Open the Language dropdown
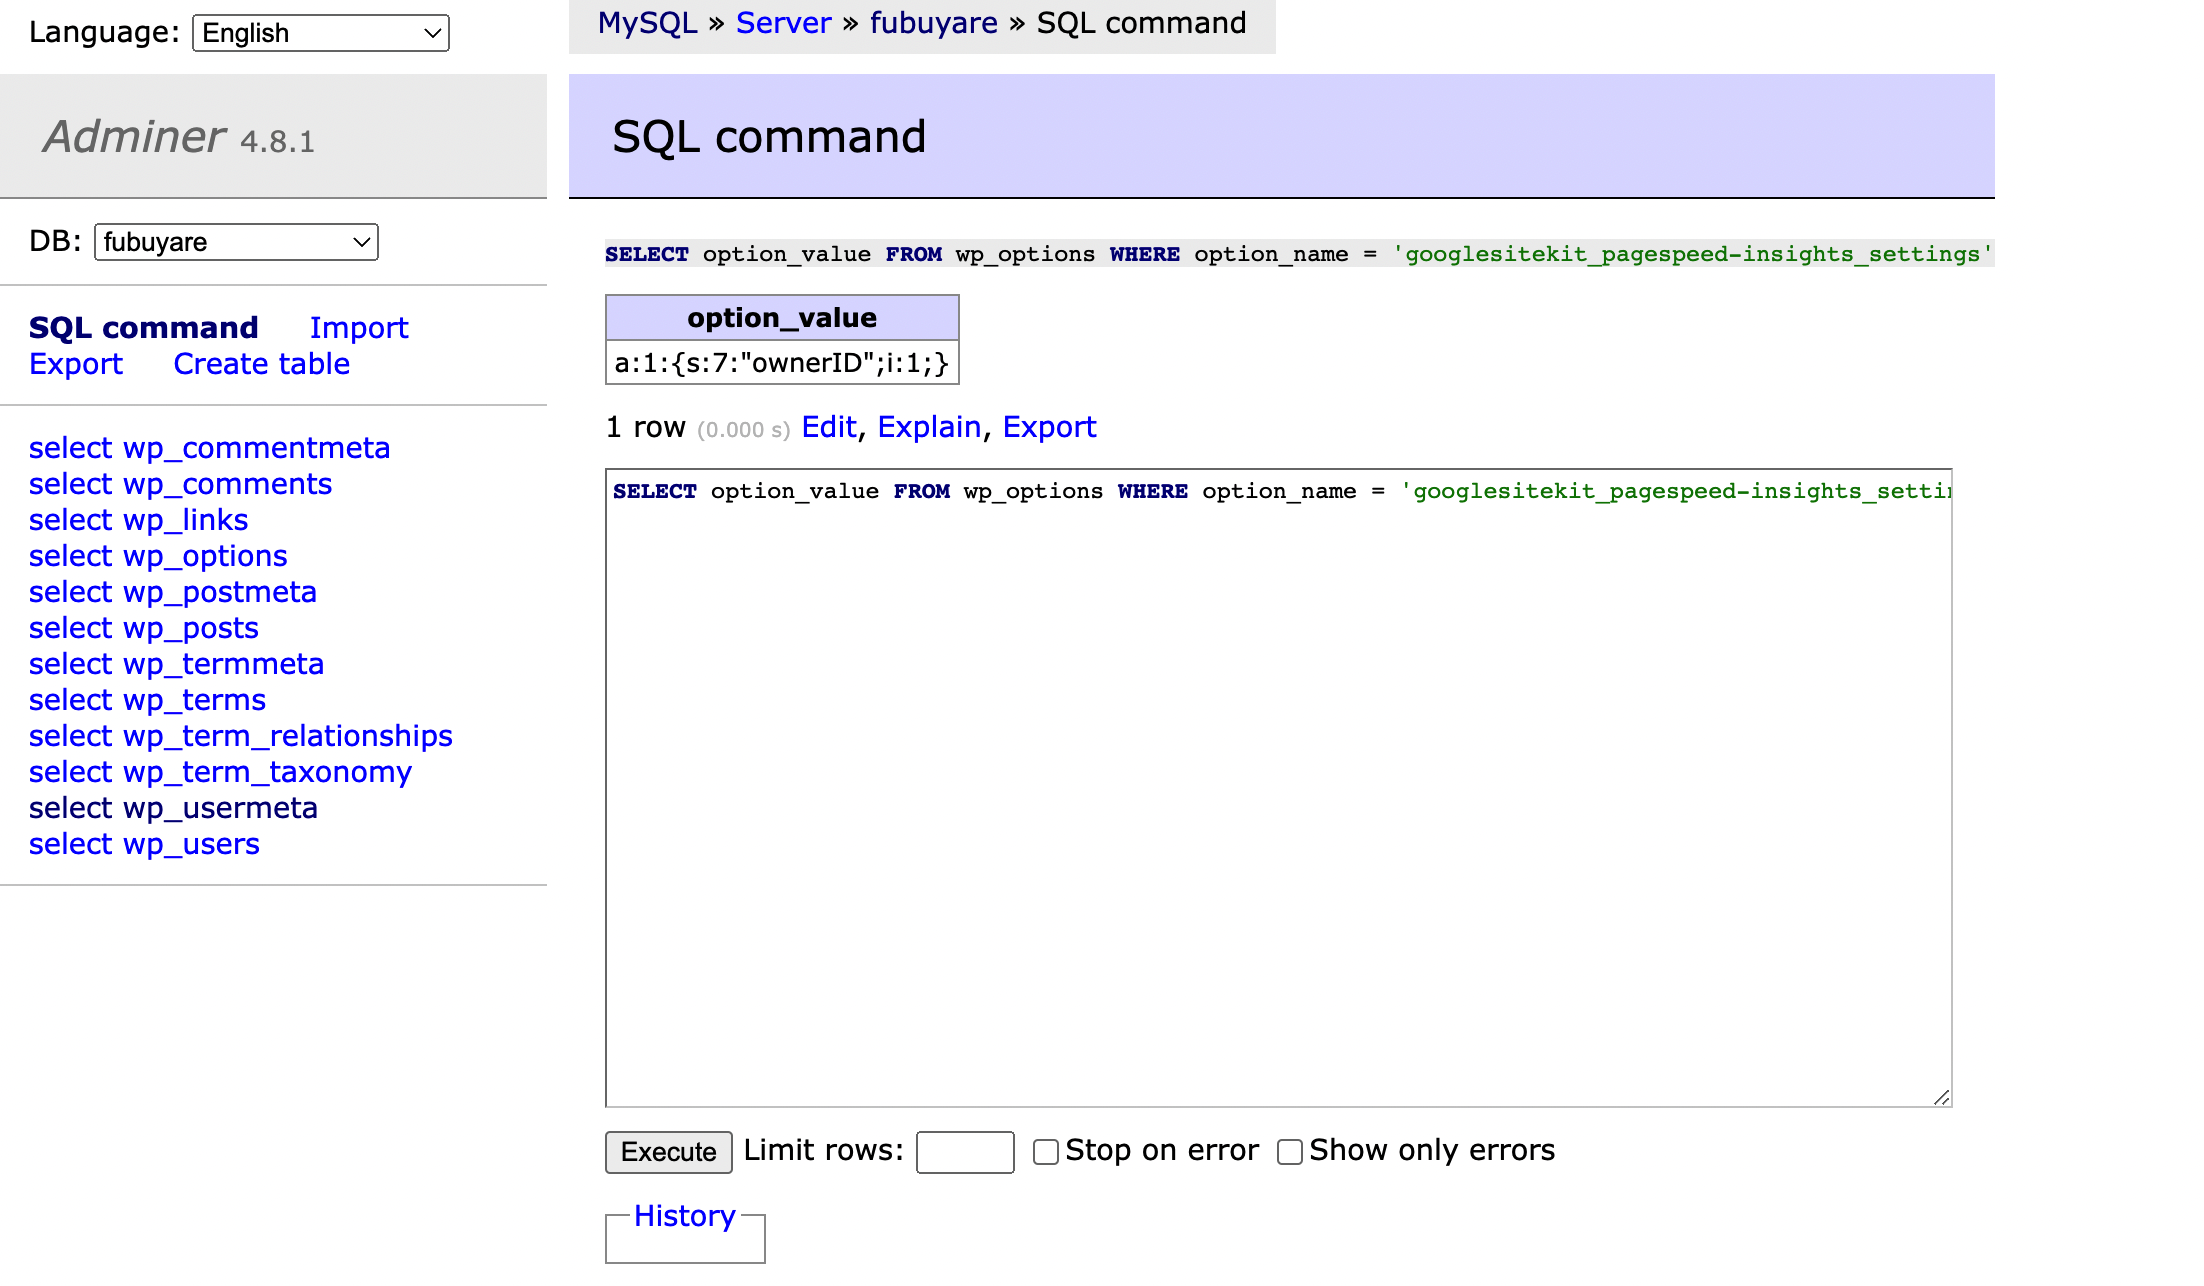Viewport: 2204px width, 1286px height. tap(320, 33)
